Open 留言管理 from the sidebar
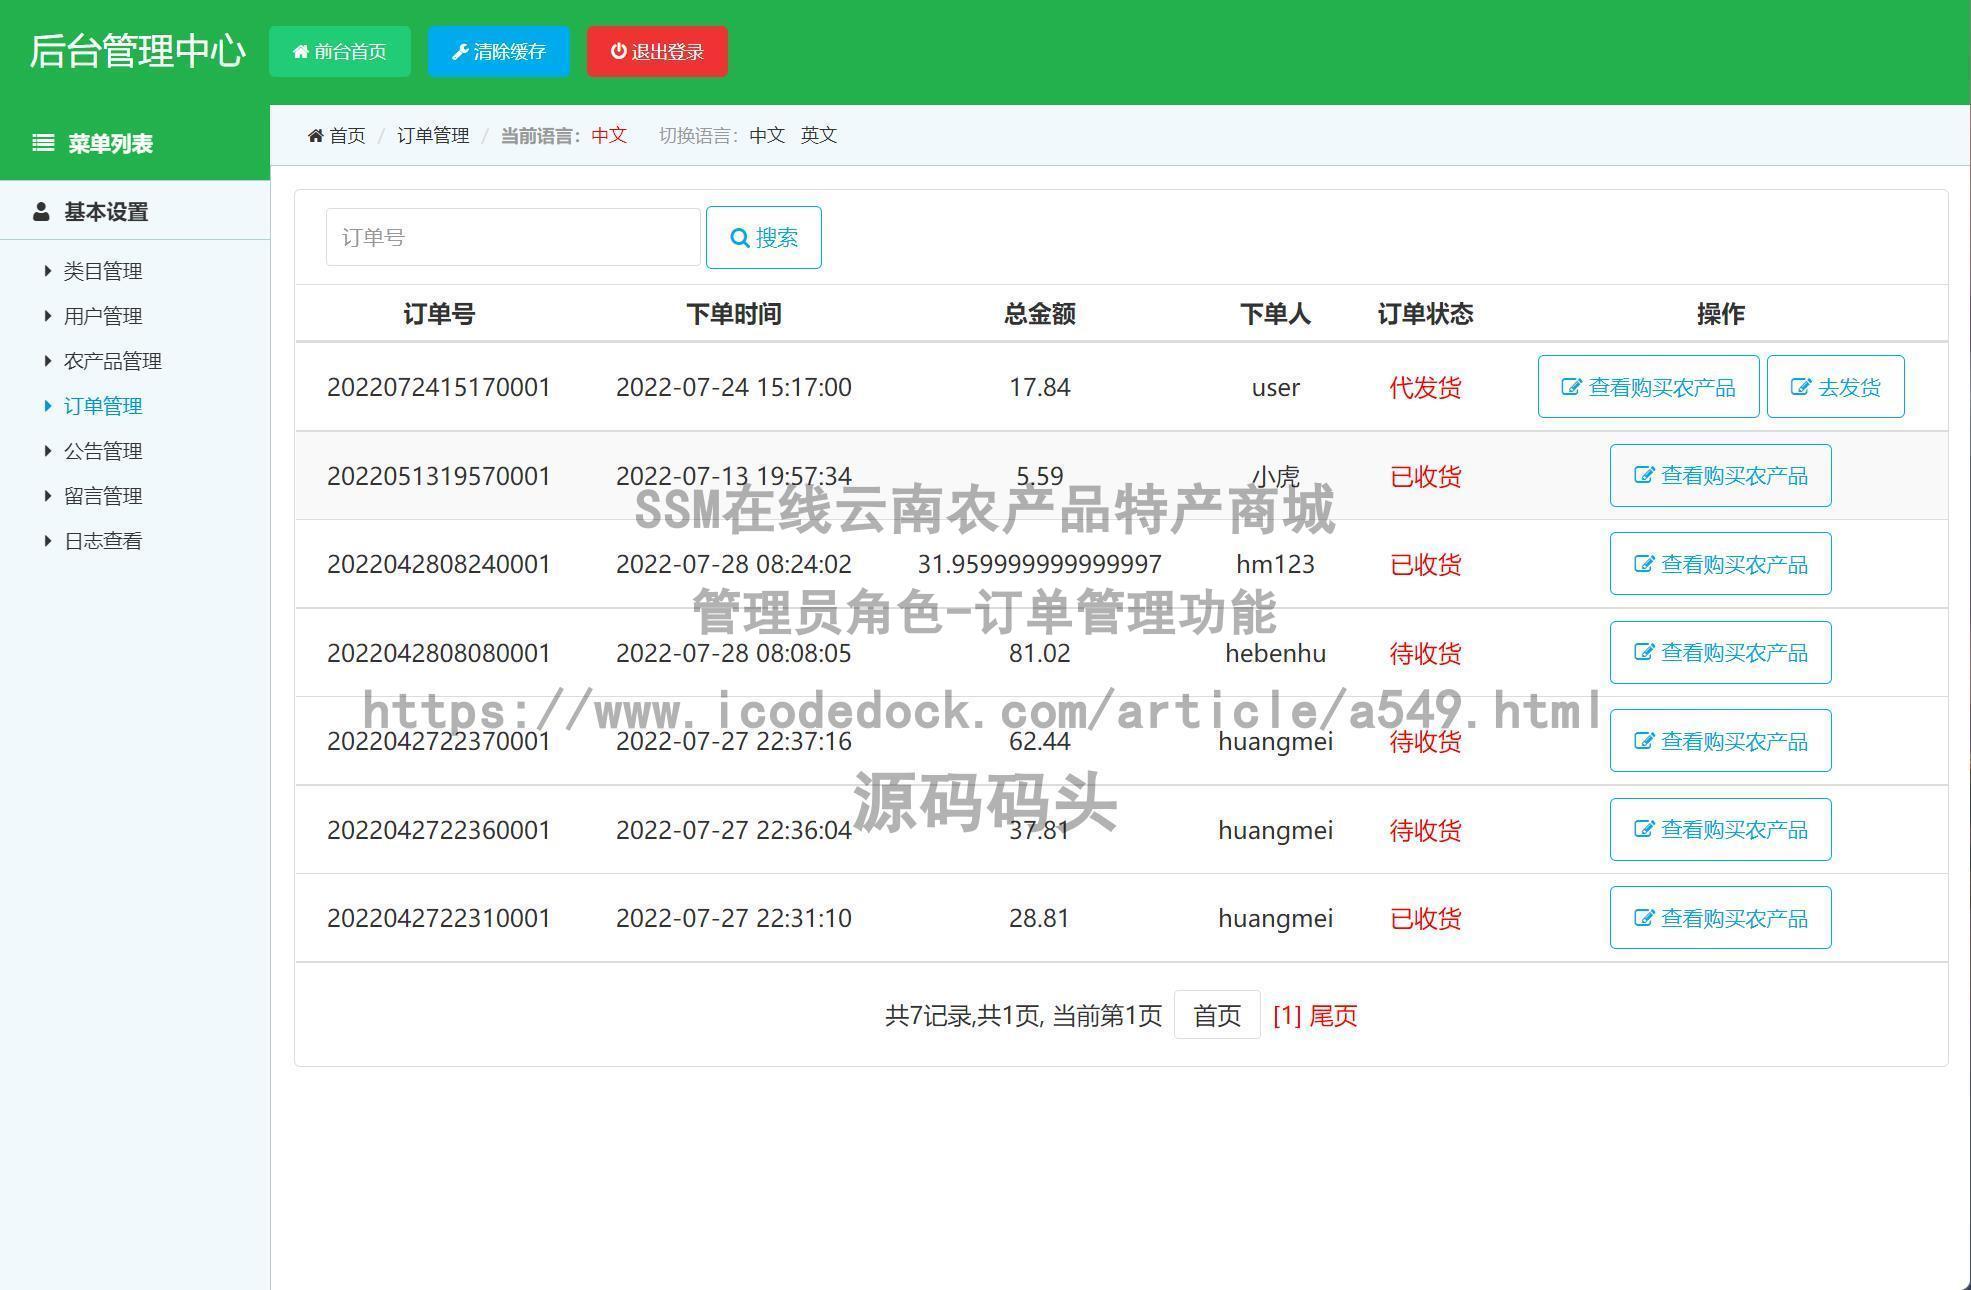The width and height of the screenshot is (1971, 1290). pyautogui.click(x=102, y=495)
